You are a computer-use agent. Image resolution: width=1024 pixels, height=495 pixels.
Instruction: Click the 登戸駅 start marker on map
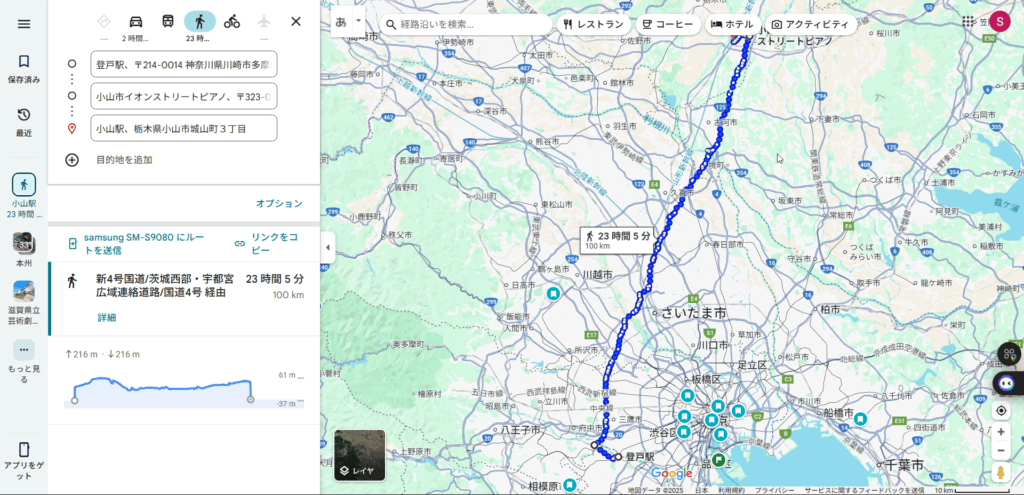pos(618,457)
